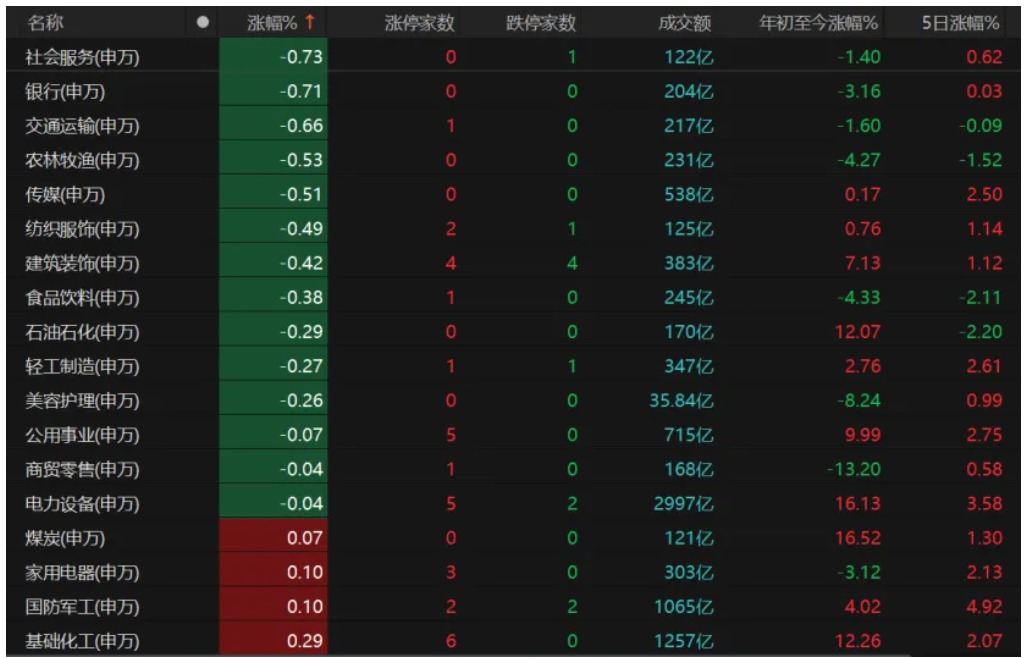Click the 名称 column header
Screen dimensions: 1027x658
(46, 22)
